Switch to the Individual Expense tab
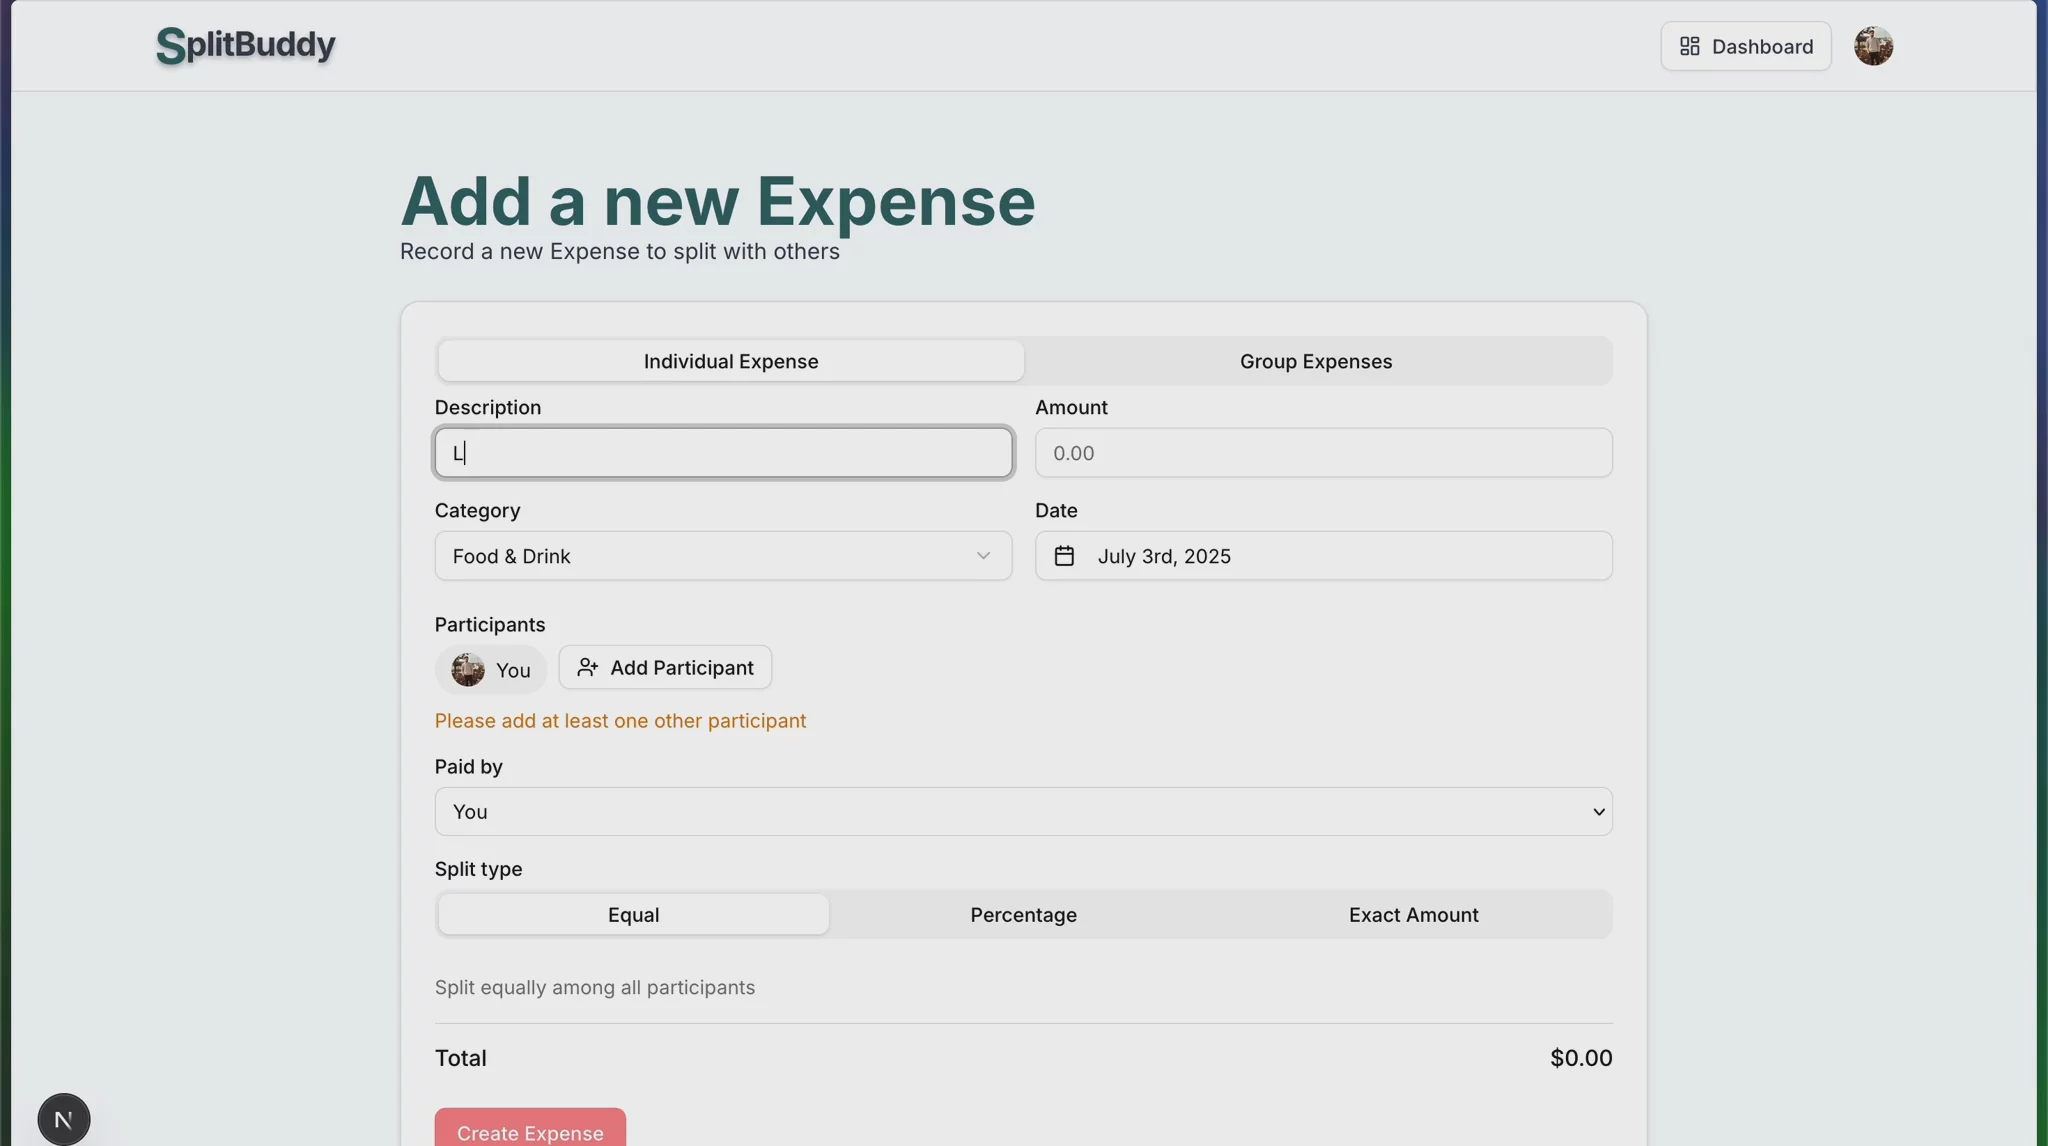The width and height of the screenshot is (2048, 1146). [x=731, y=362]
